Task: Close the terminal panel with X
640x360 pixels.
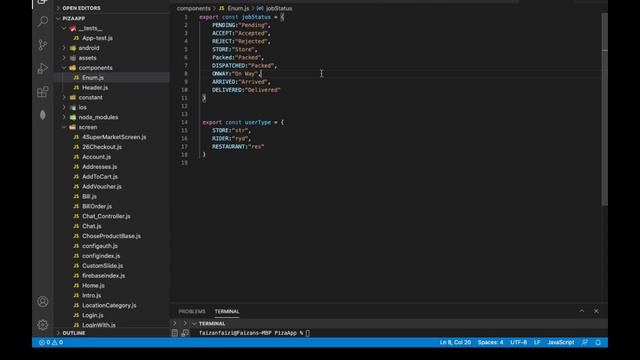Action: point(596,311)
